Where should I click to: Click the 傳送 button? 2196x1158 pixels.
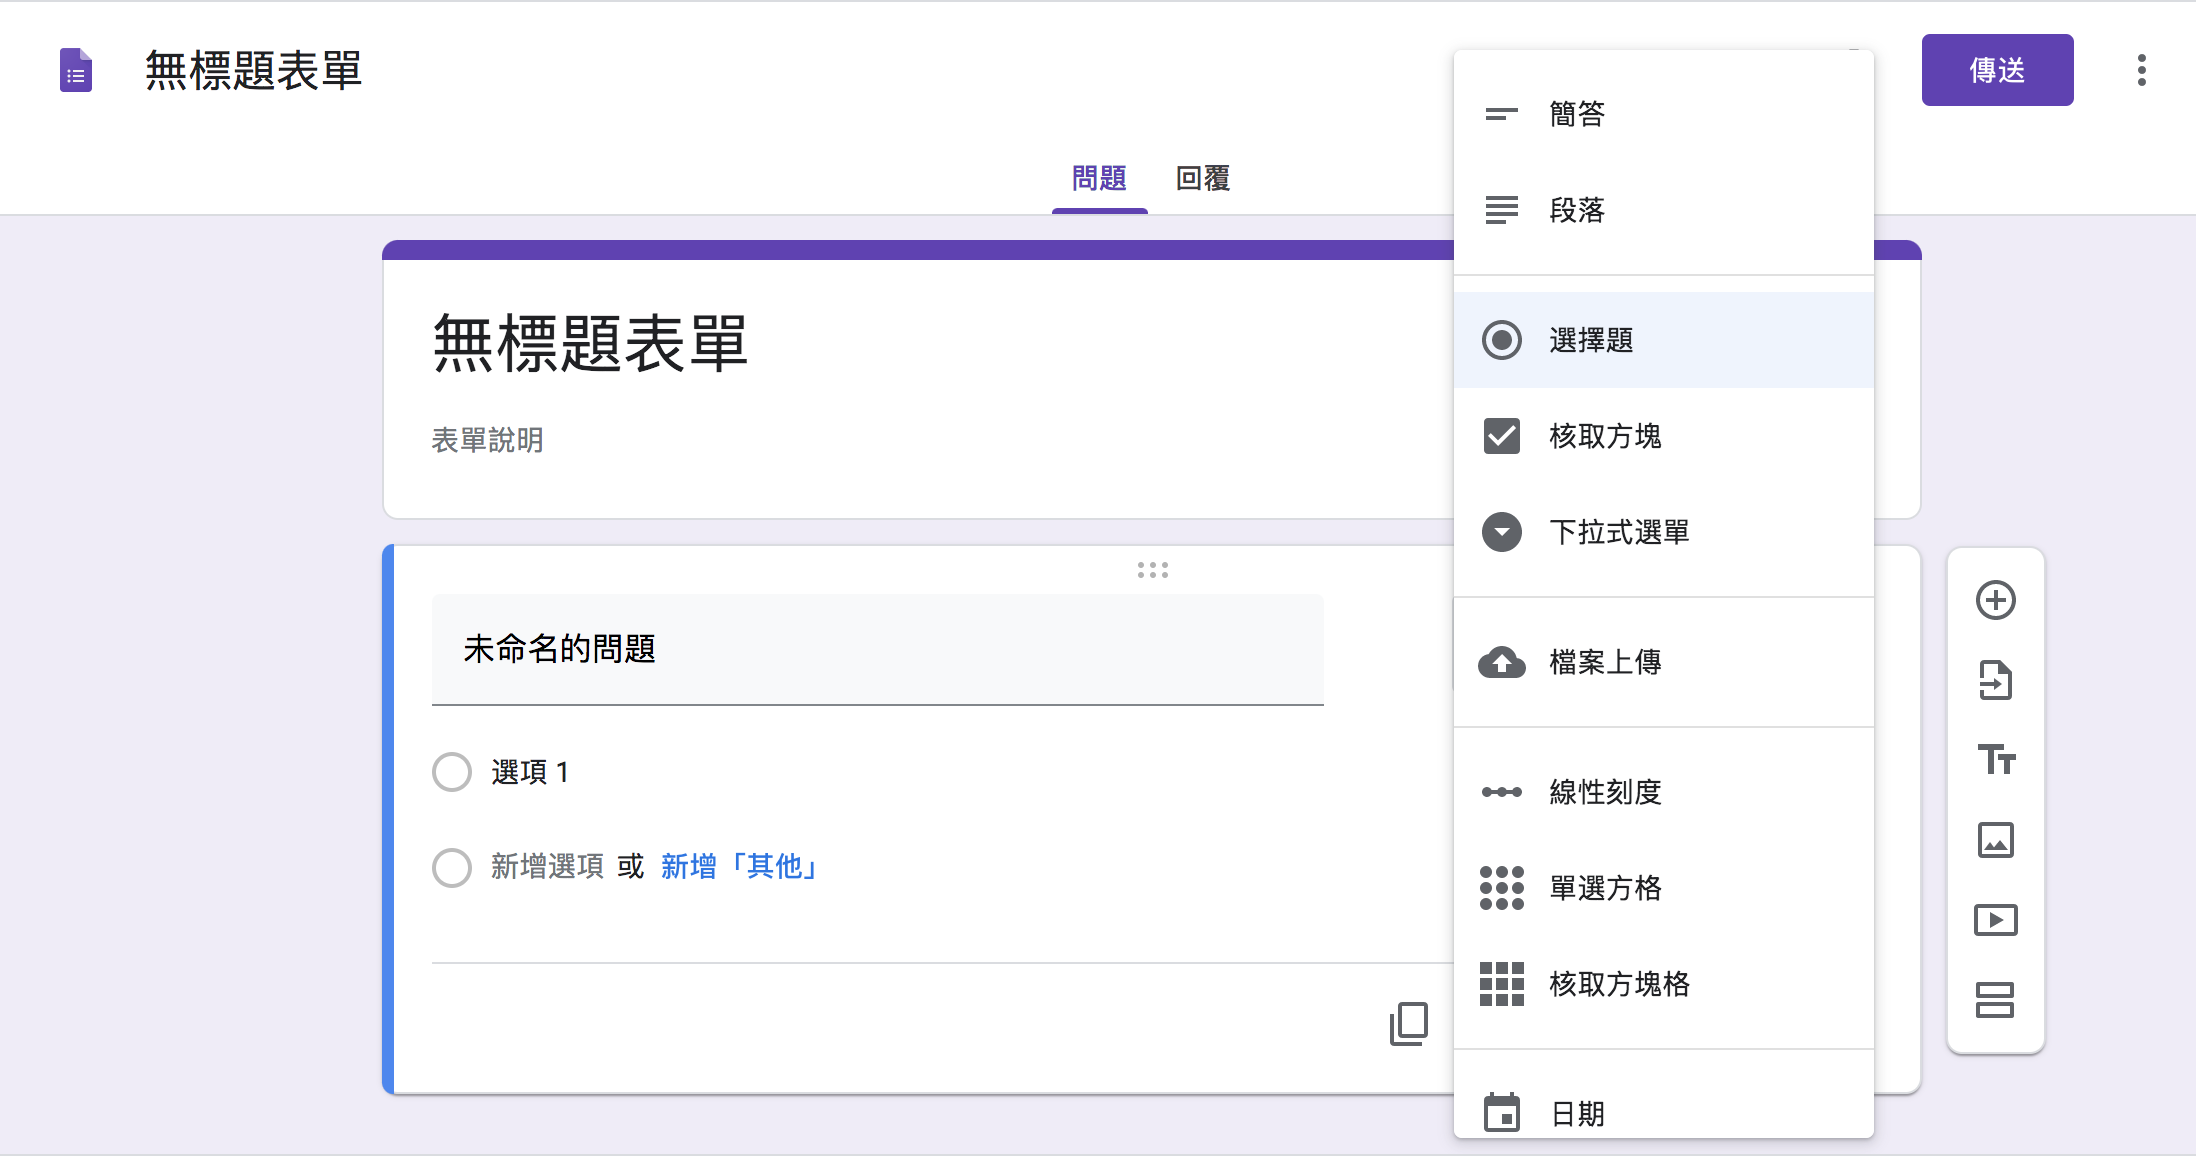1997,70
